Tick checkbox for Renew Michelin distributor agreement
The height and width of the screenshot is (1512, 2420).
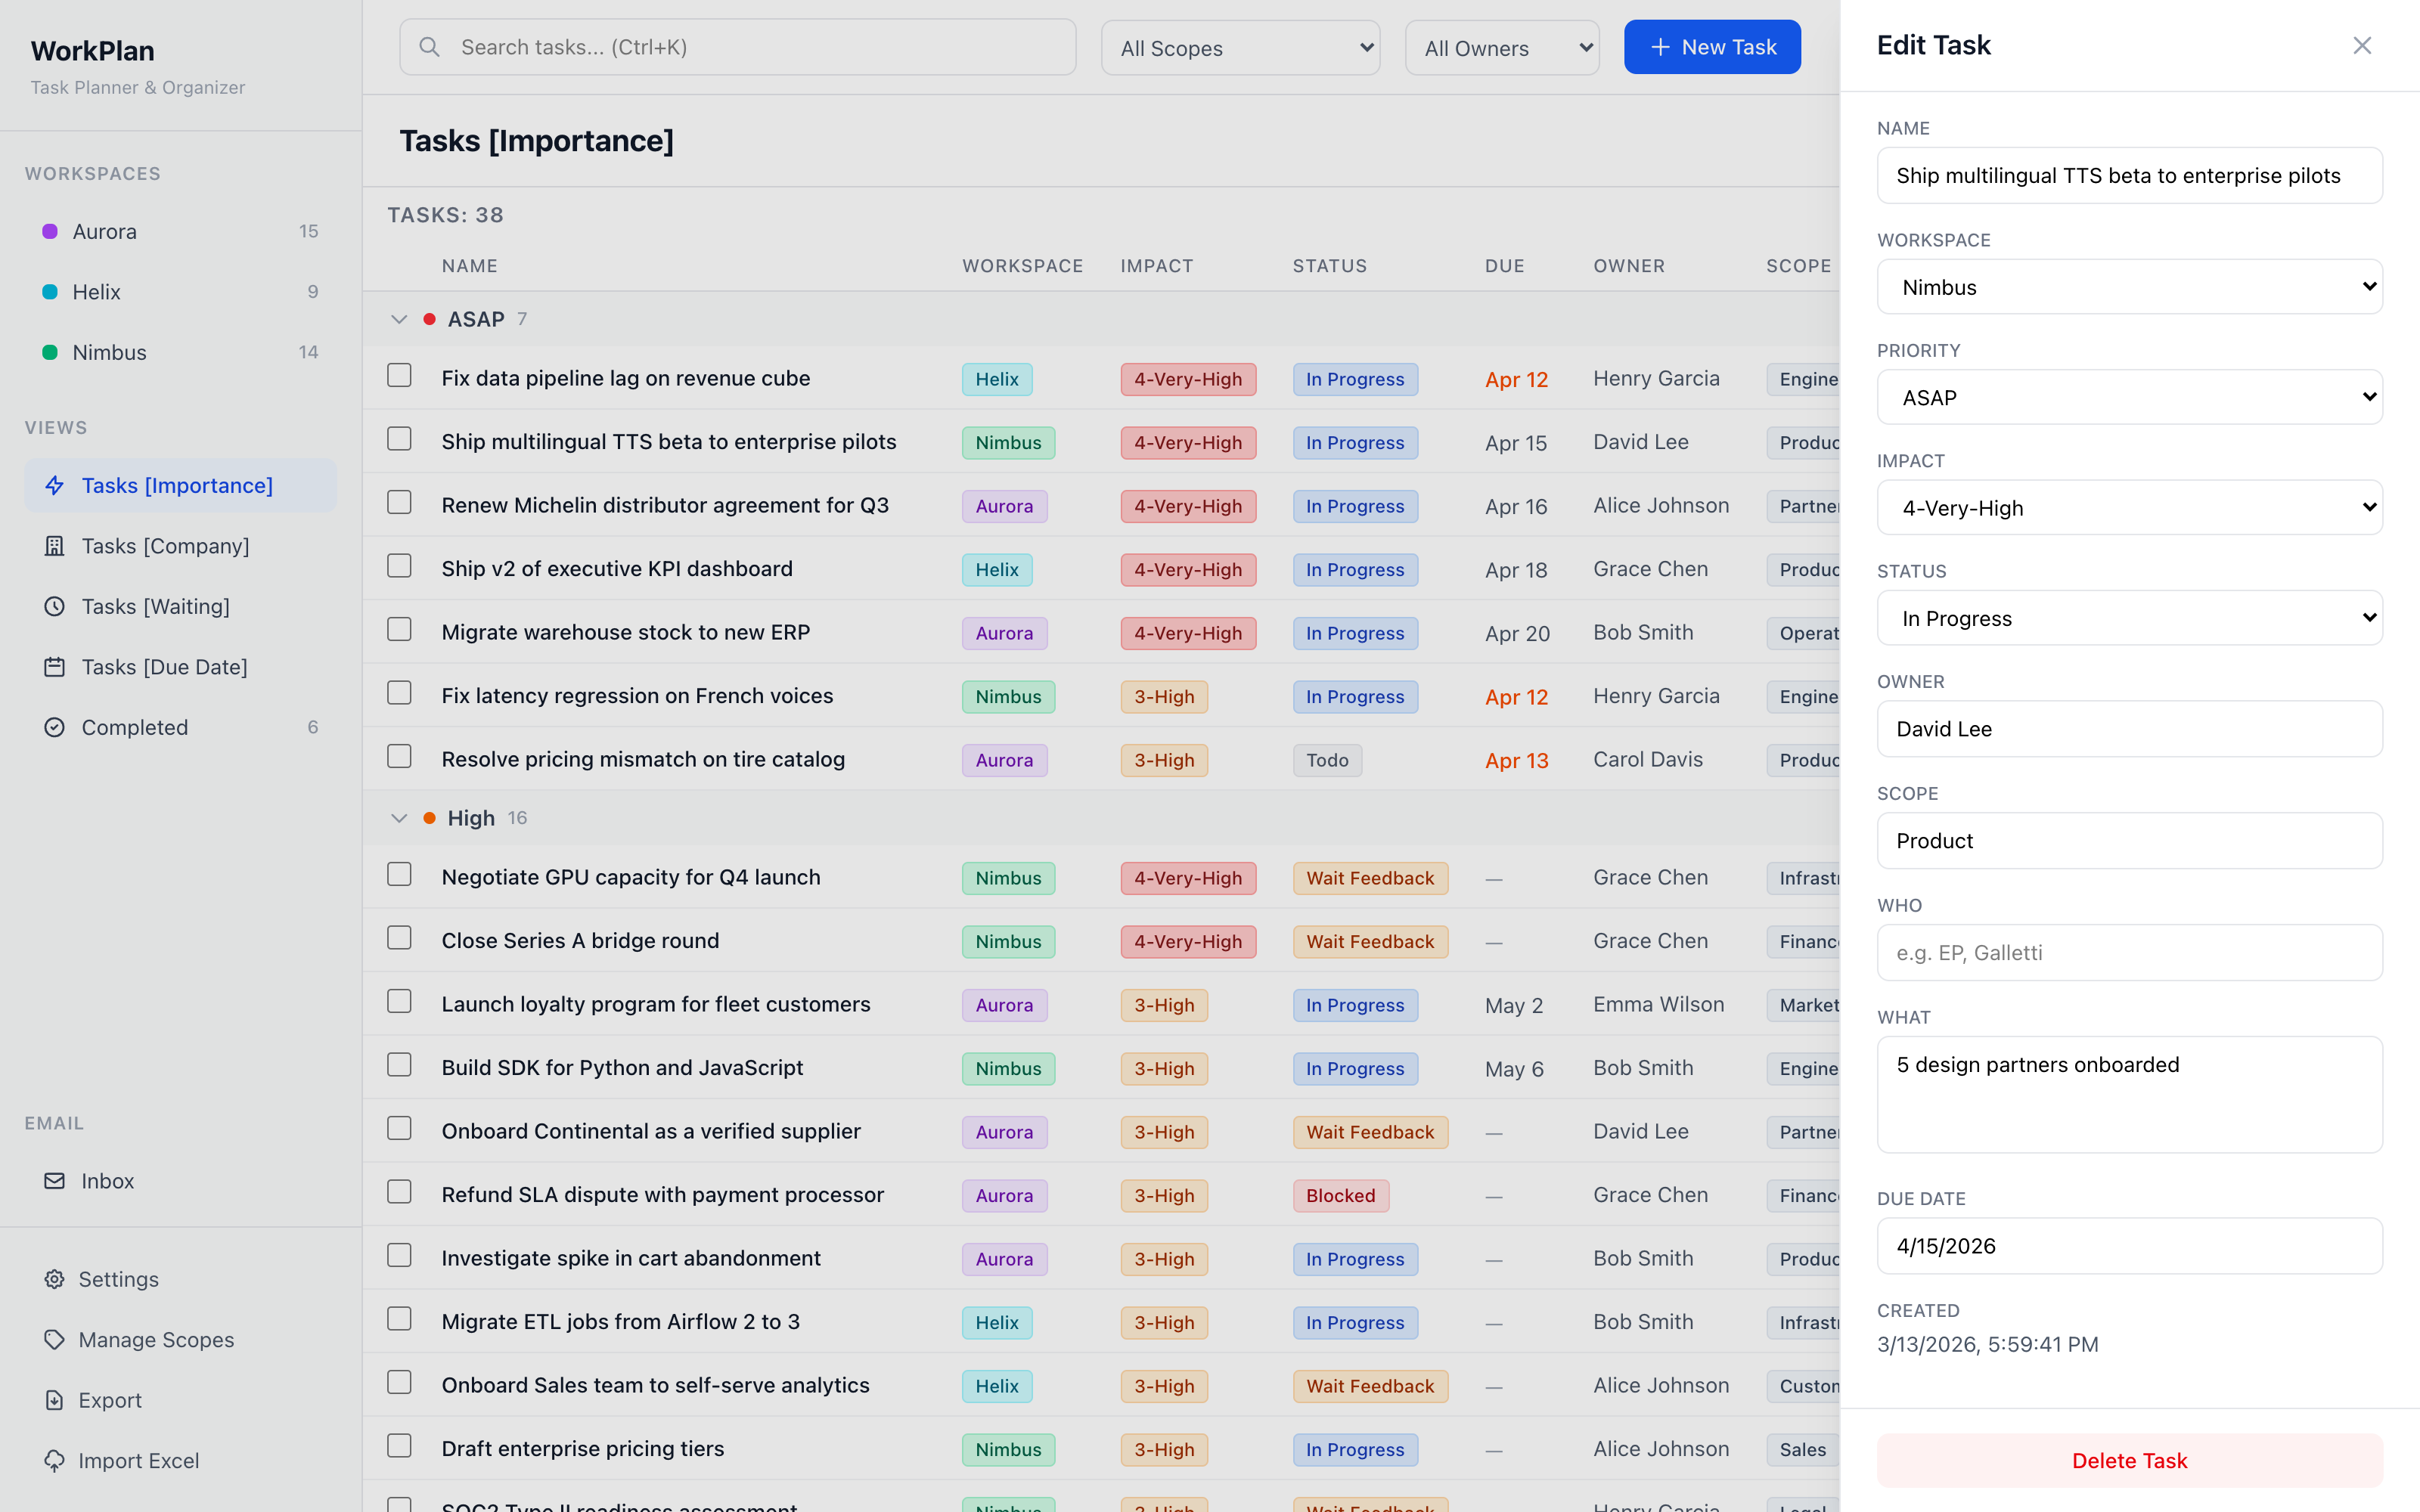tap(399, 502)
